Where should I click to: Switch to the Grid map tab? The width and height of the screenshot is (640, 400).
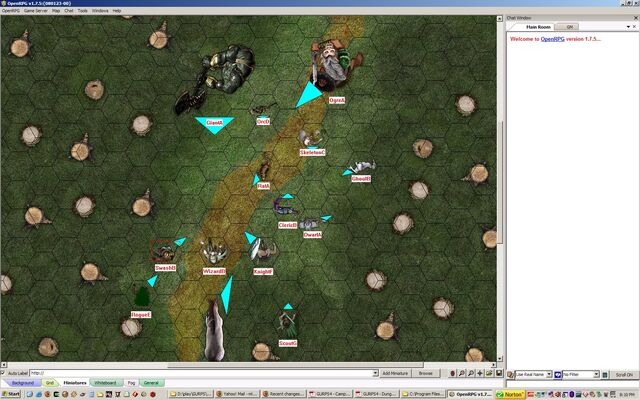50,383
